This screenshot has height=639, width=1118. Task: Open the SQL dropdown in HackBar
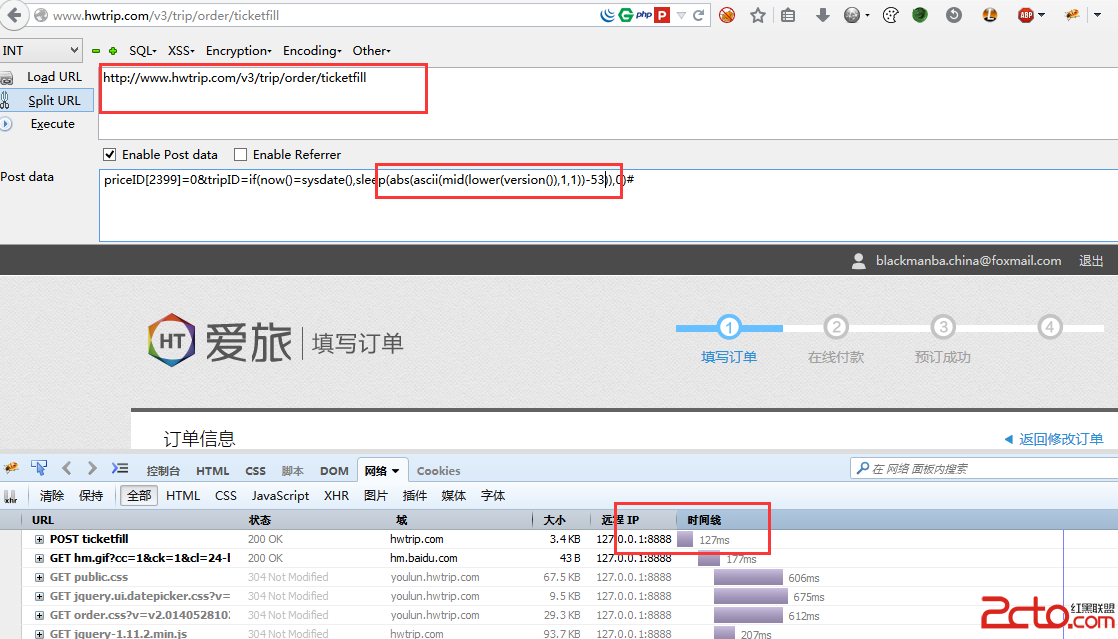[141, 50]
